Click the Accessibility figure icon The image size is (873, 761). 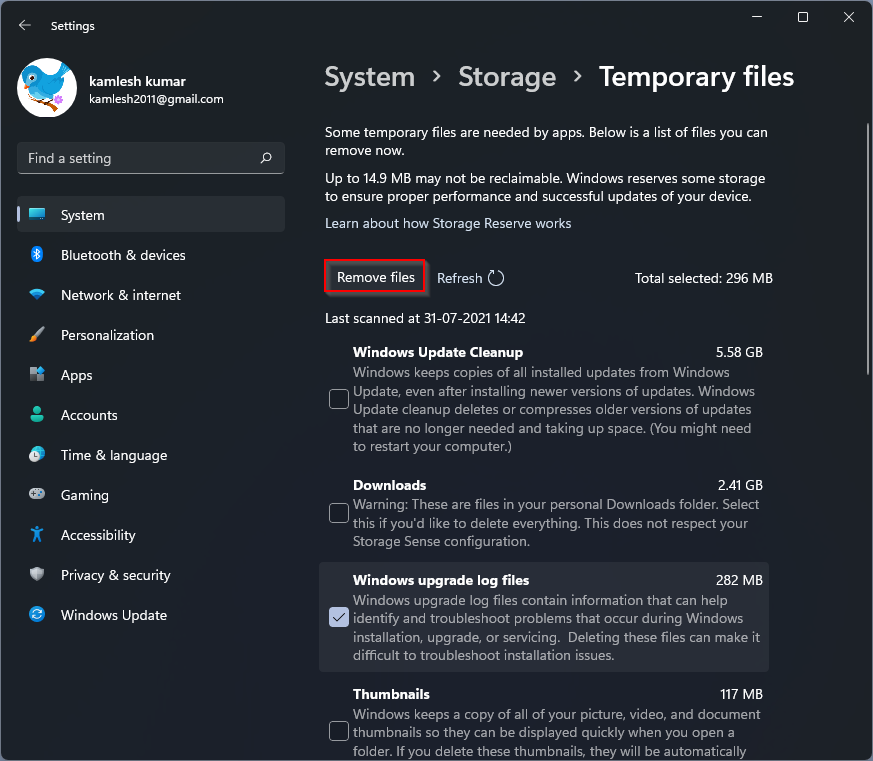[x=37, y=535]
